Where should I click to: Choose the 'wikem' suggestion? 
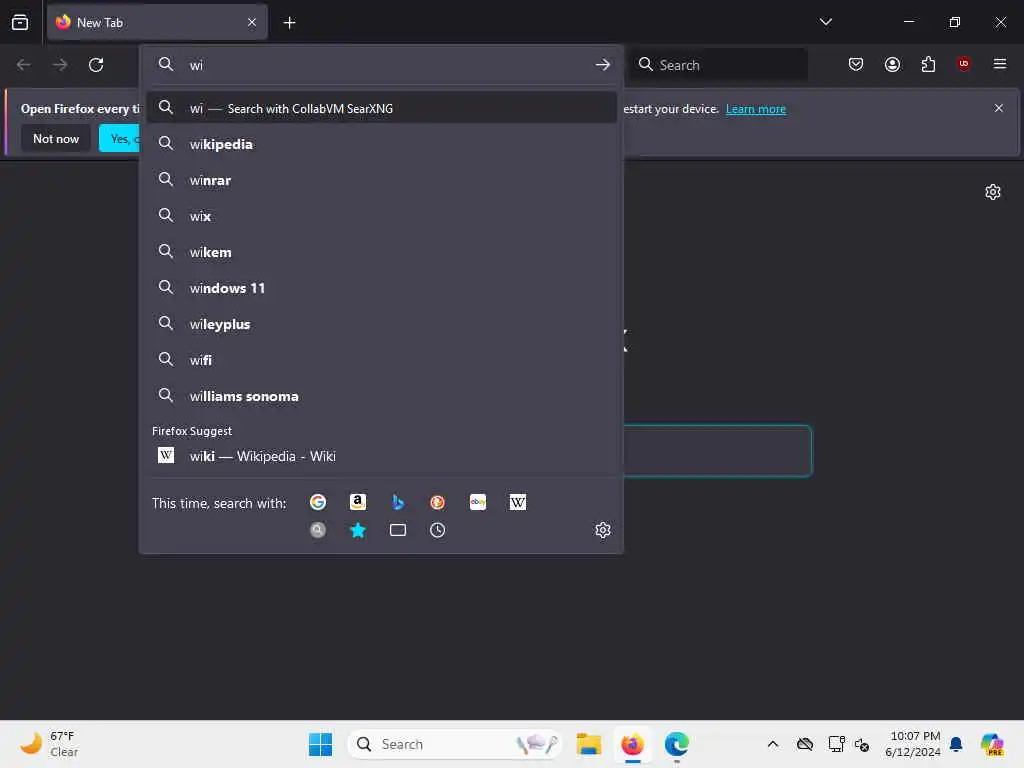[381, 252]
